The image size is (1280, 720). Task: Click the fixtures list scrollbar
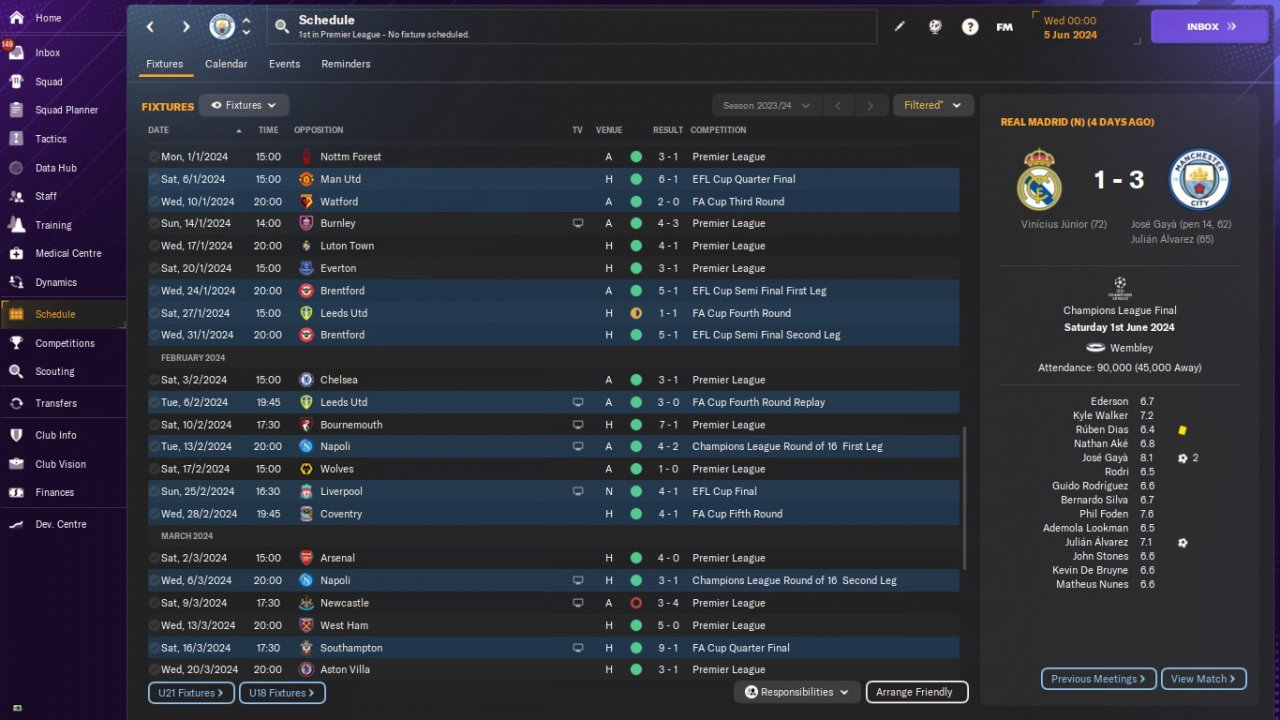pyautogui.click(x=965, y=497)
